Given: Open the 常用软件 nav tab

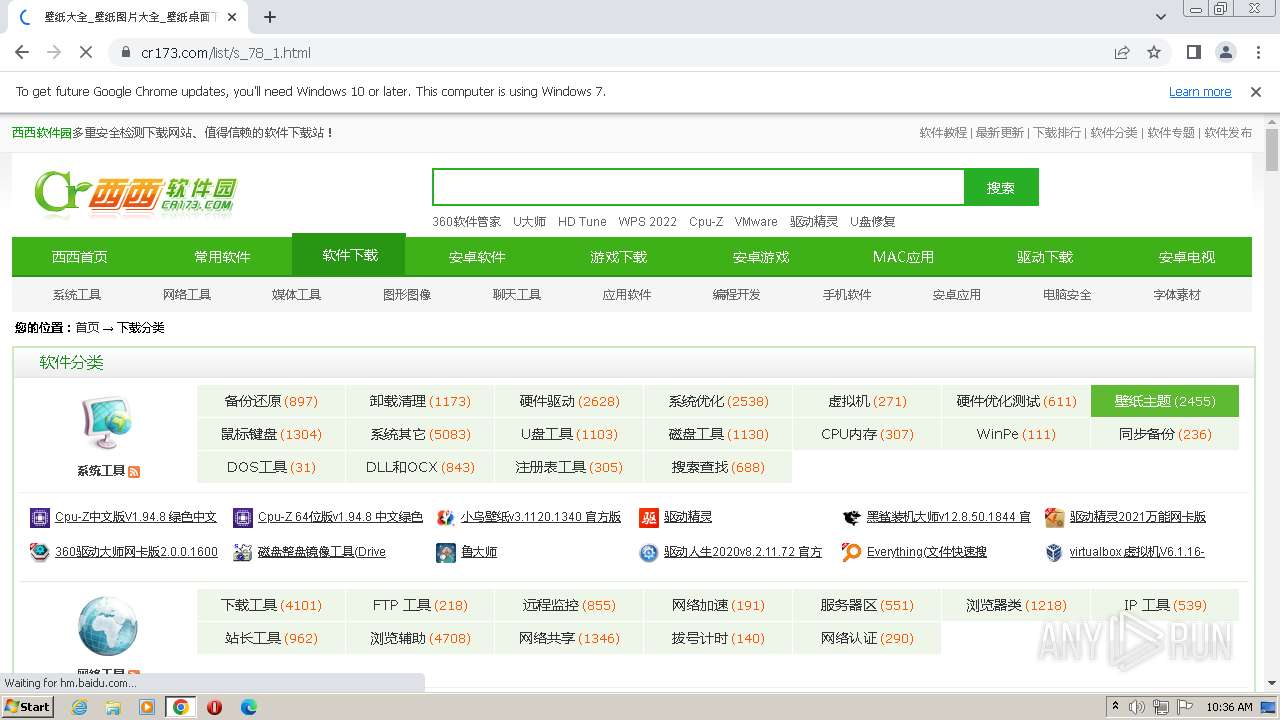Looking at the screenshot, I should pos(222,257).
